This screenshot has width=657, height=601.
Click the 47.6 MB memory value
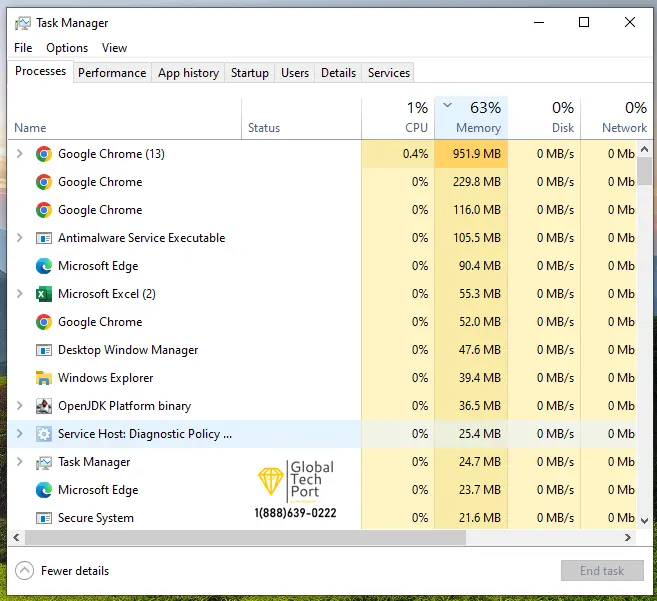click(480, 350)
